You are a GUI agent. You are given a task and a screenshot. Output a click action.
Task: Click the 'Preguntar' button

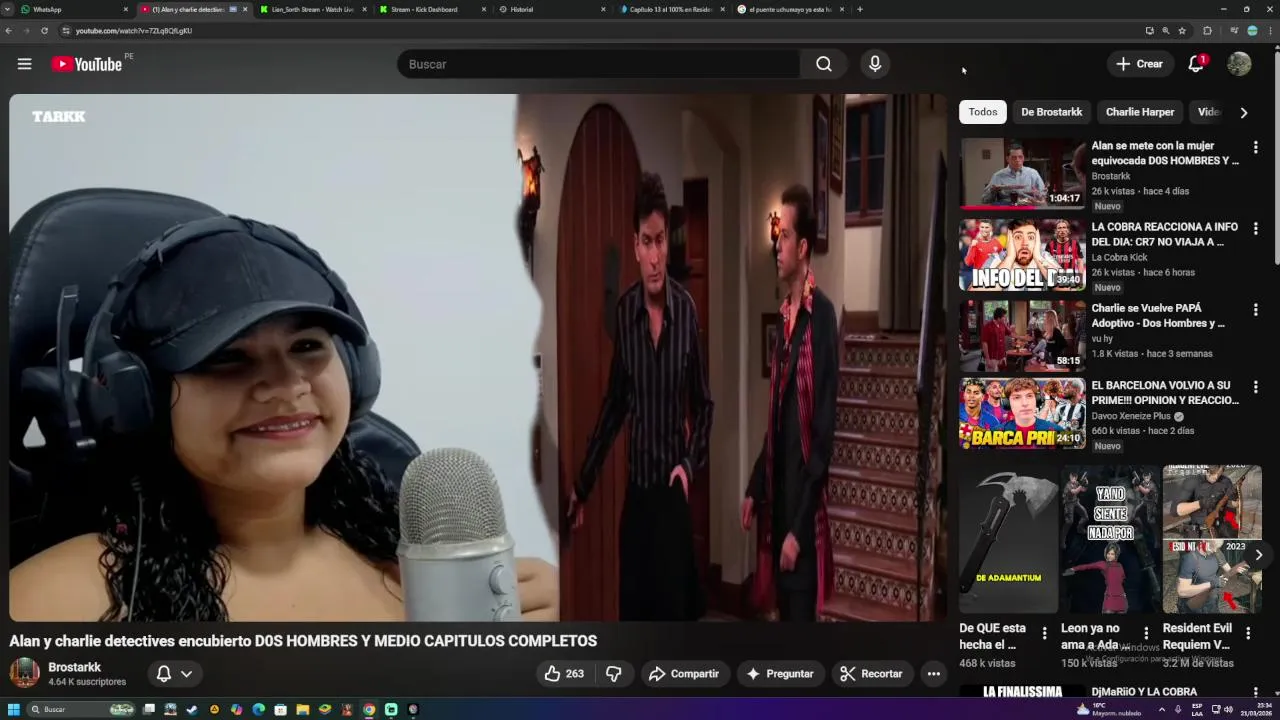(x=780, y=674)
